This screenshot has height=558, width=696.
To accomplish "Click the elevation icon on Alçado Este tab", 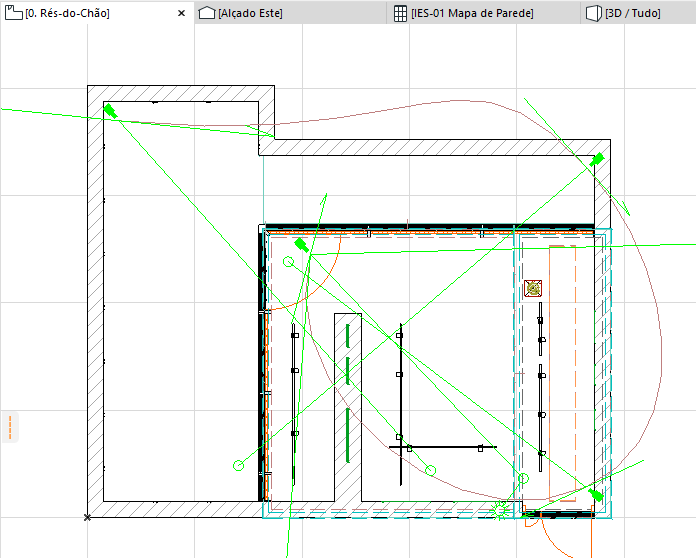I will (207, 13).
